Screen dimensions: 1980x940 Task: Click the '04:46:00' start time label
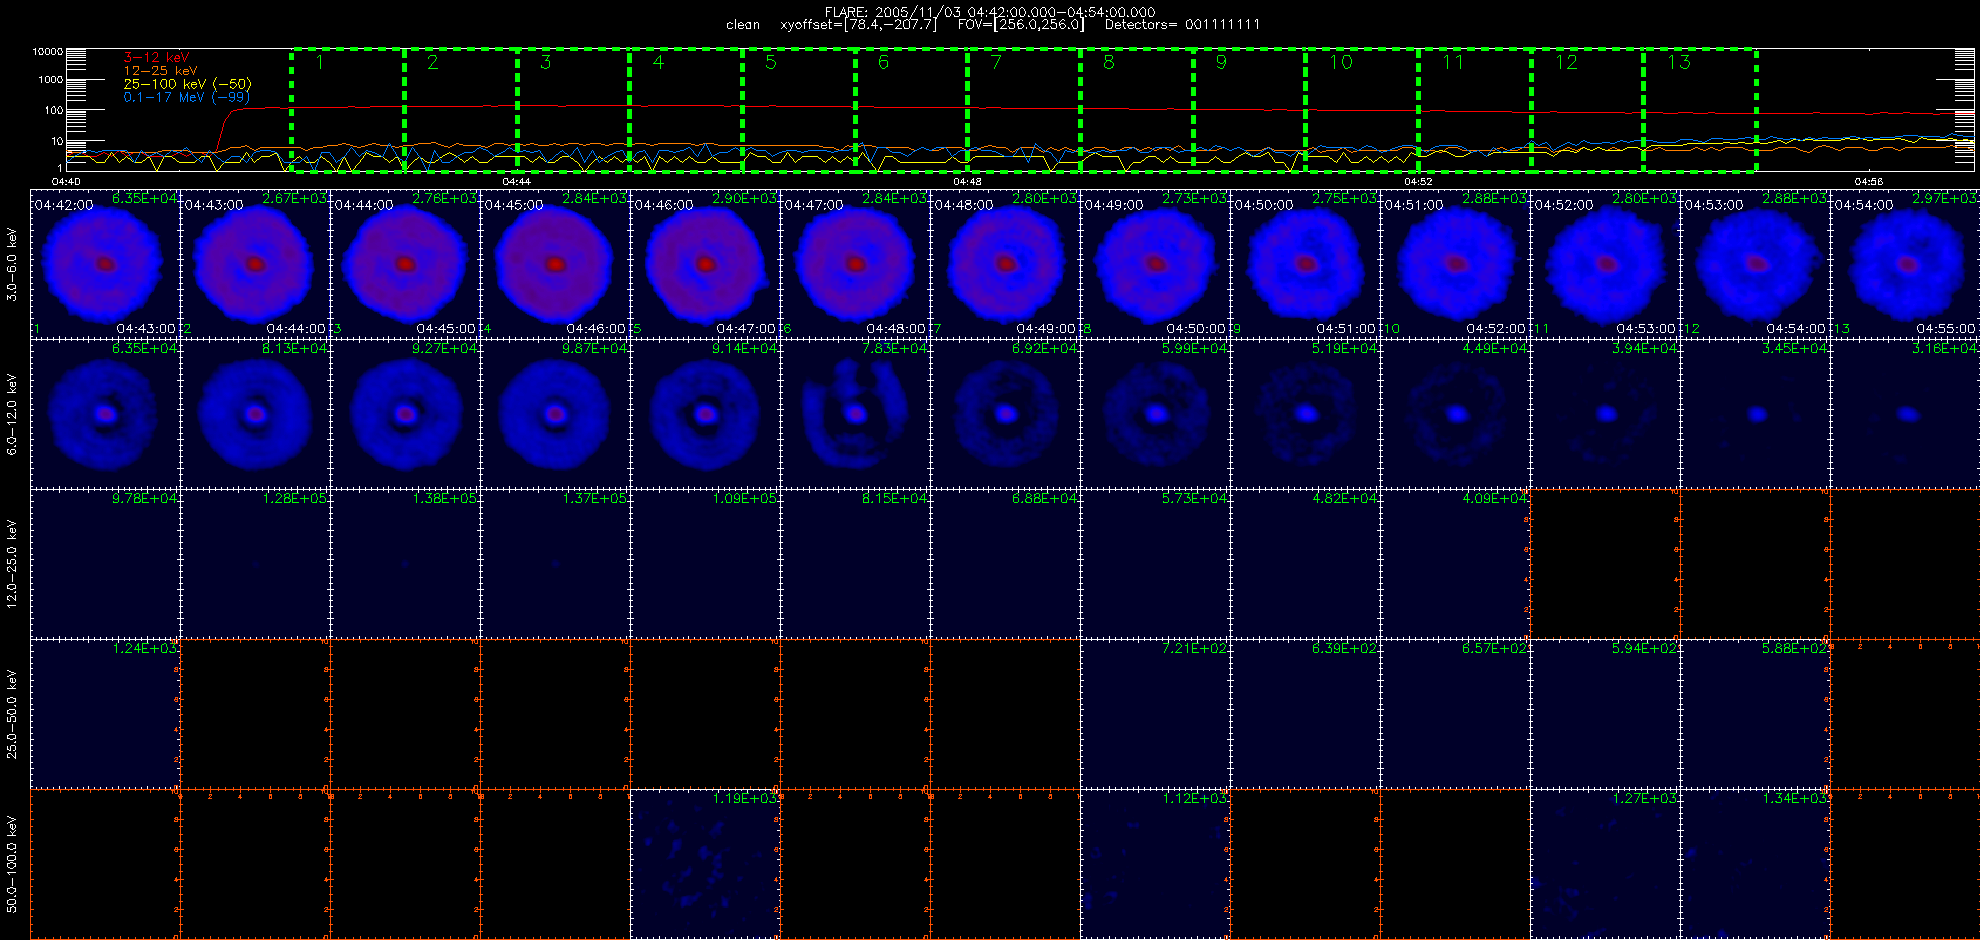(x=664, y=204)
